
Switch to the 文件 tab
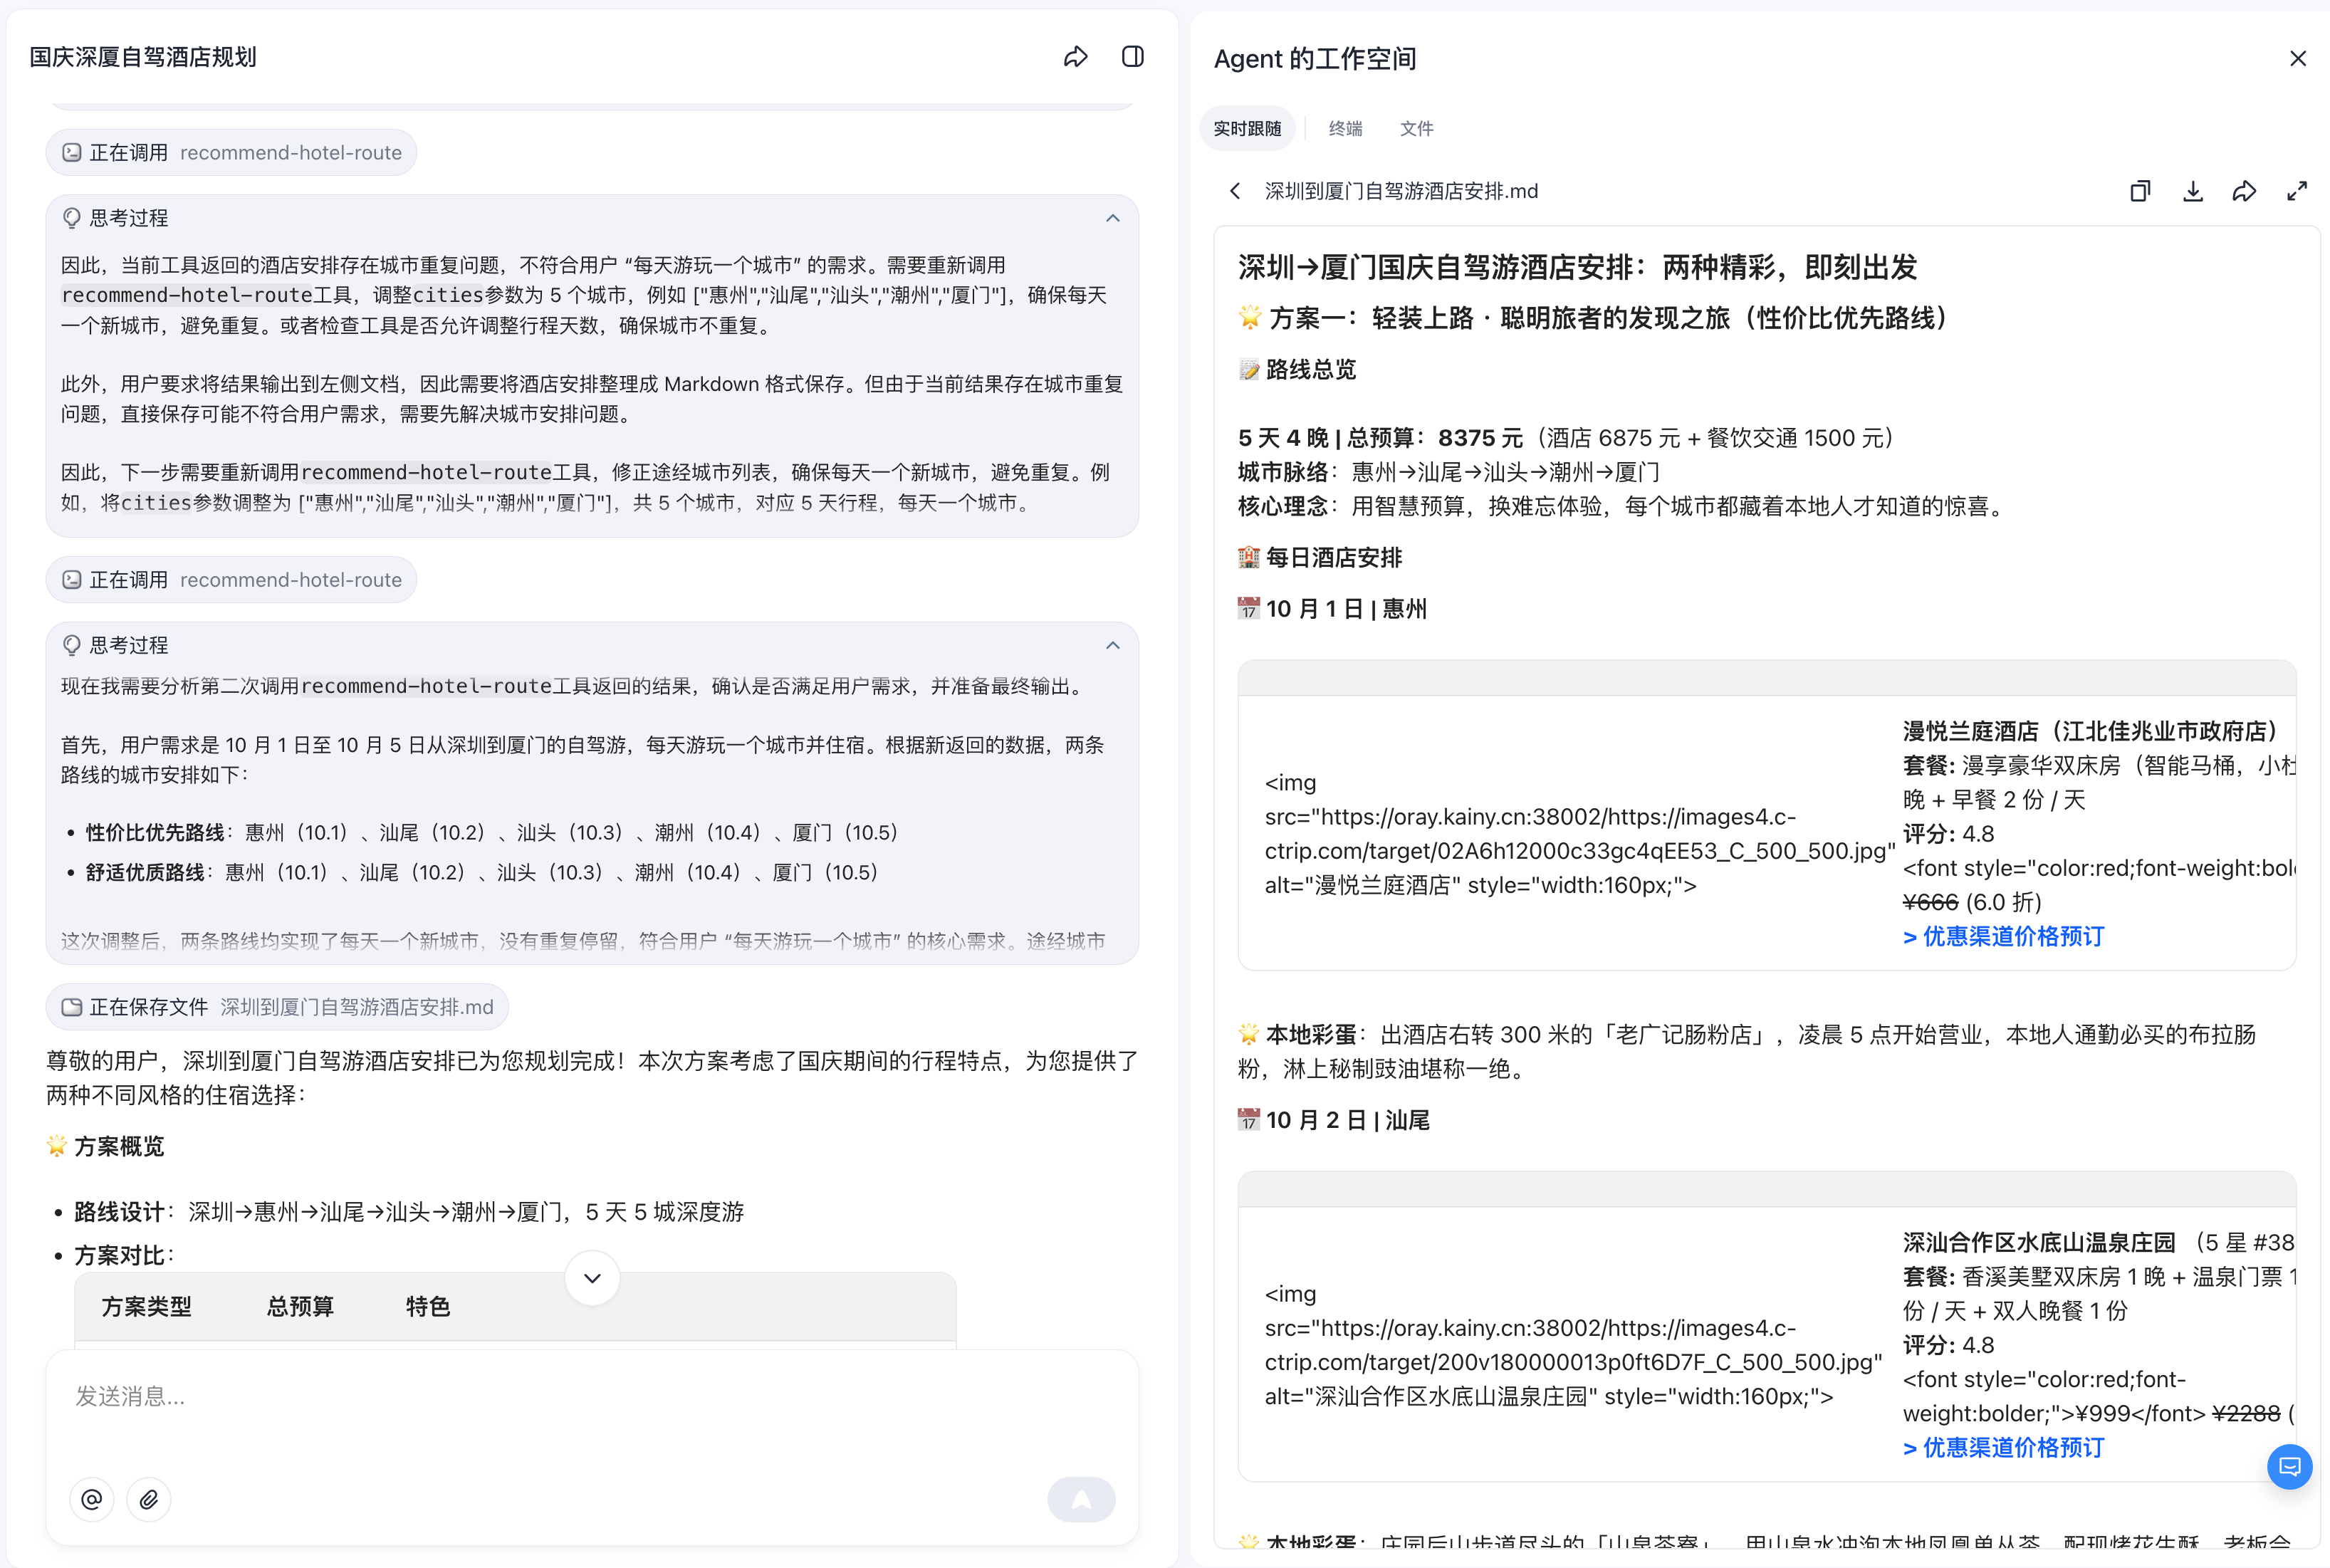tap(1416, 129)
